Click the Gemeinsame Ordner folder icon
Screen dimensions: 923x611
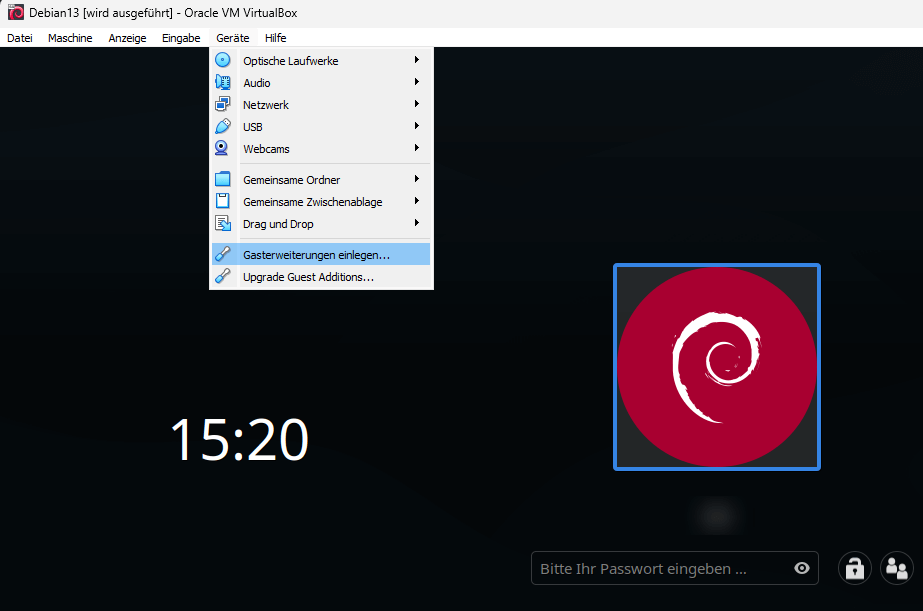click(x=223, y=179)
